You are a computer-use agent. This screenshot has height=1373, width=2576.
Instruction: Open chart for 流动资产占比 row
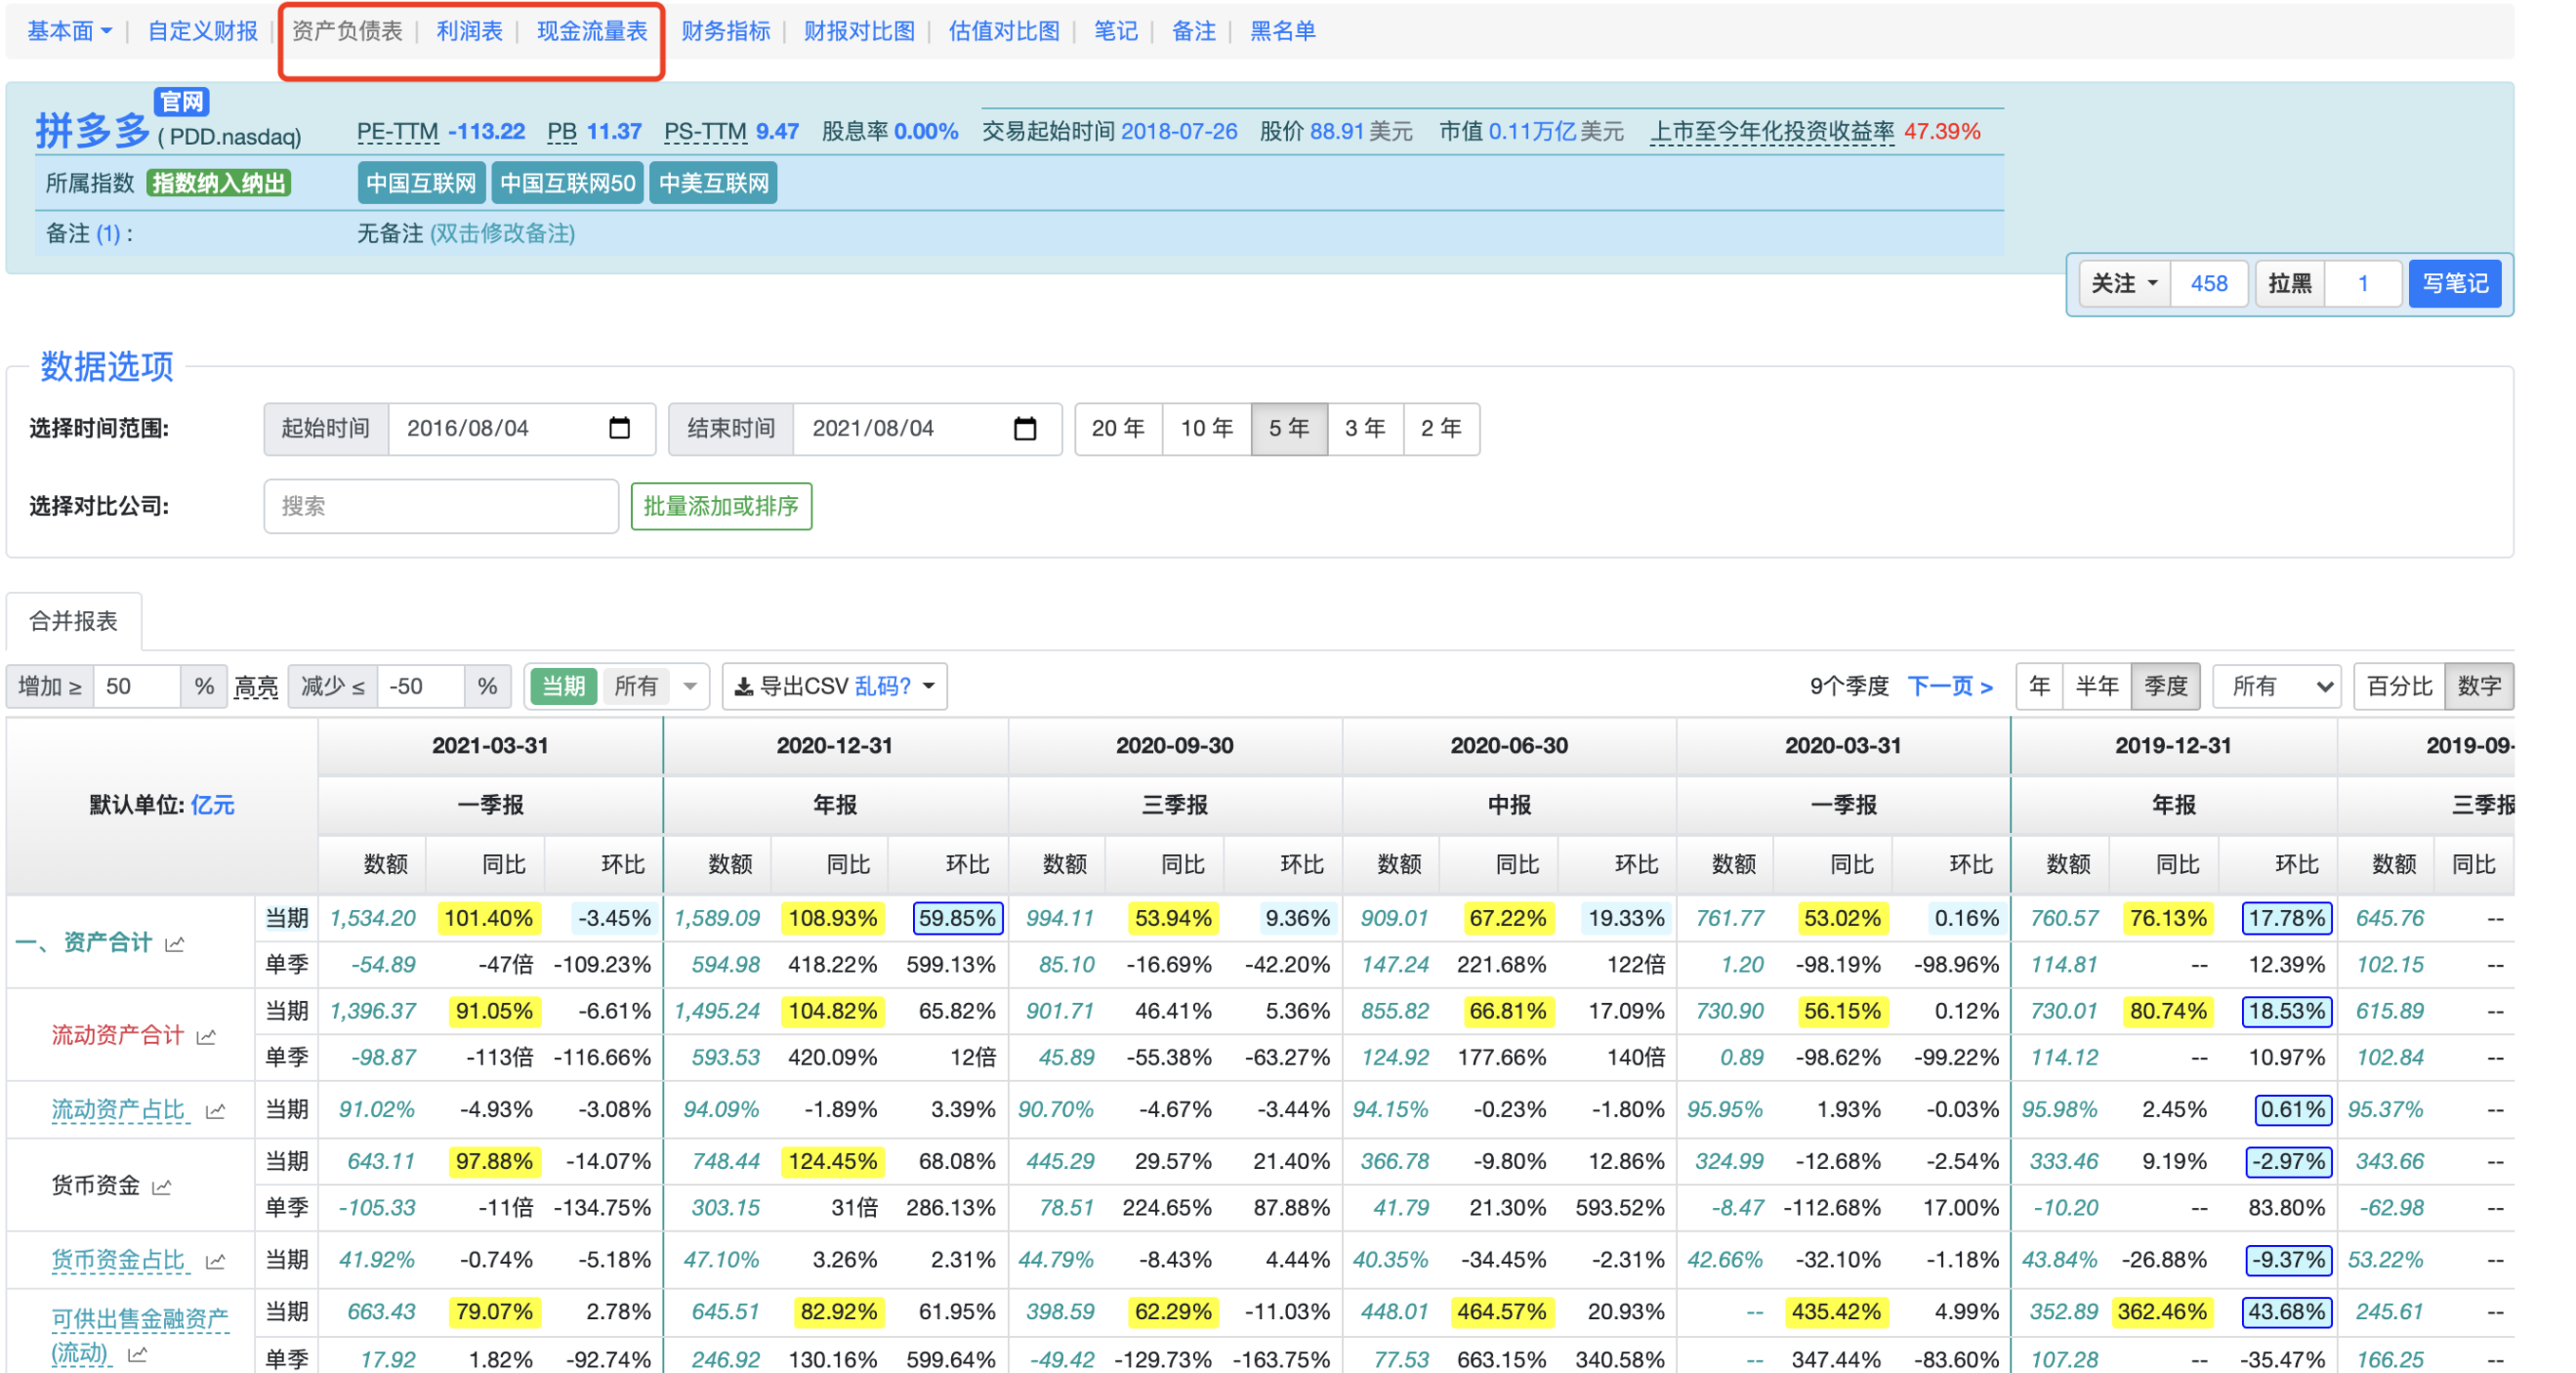coord(215,1110)
